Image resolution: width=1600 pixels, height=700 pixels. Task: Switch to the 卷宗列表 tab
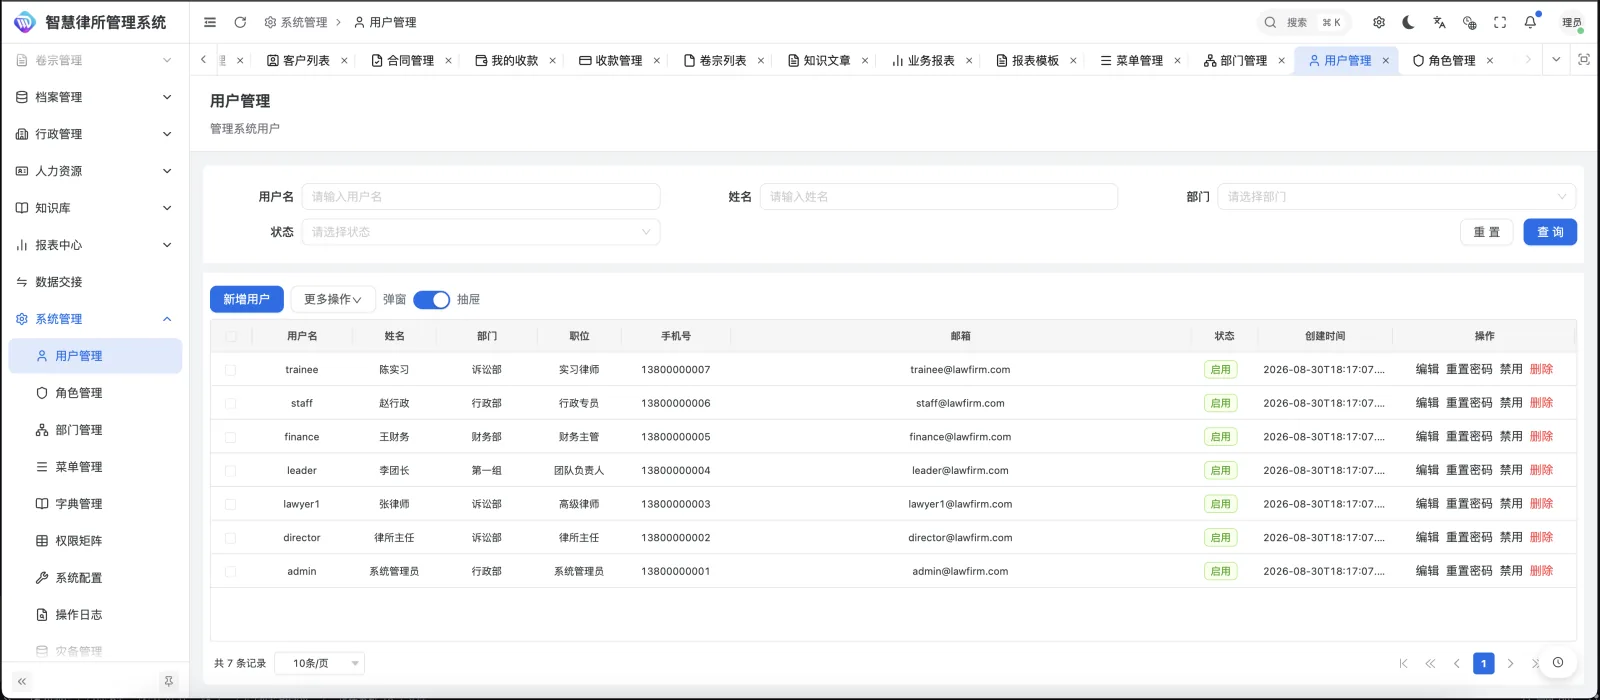723,61
